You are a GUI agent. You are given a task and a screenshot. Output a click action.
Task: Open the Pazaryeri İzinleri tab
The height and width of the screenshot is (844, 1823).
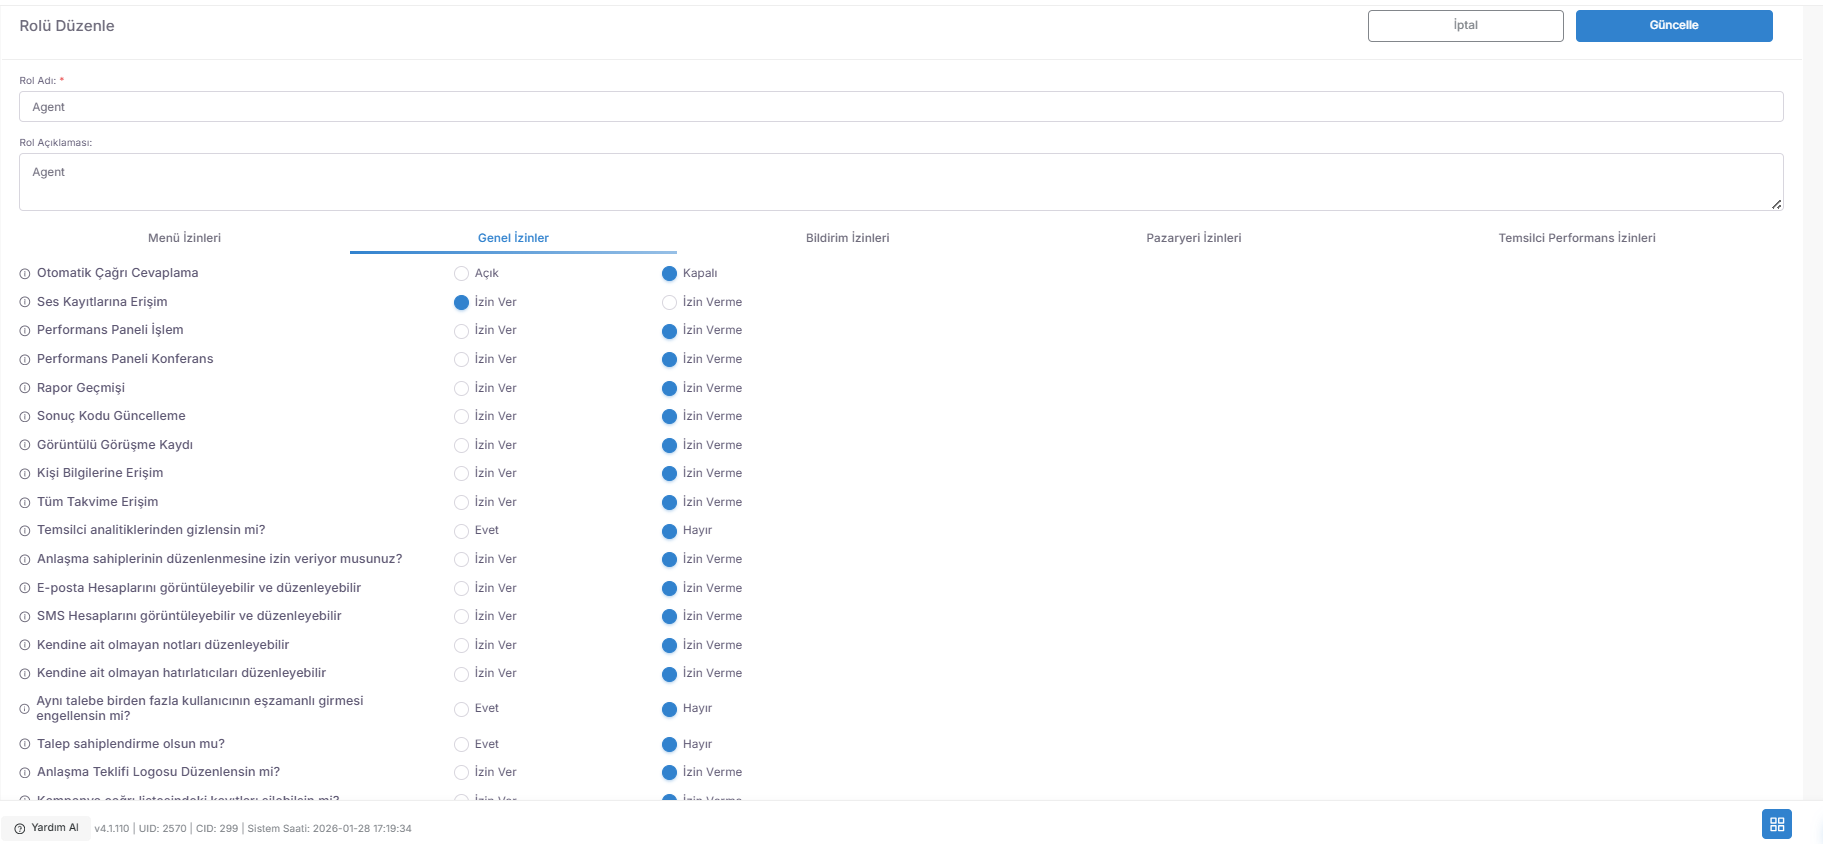pyautogui.click(x=1194, y=238)
